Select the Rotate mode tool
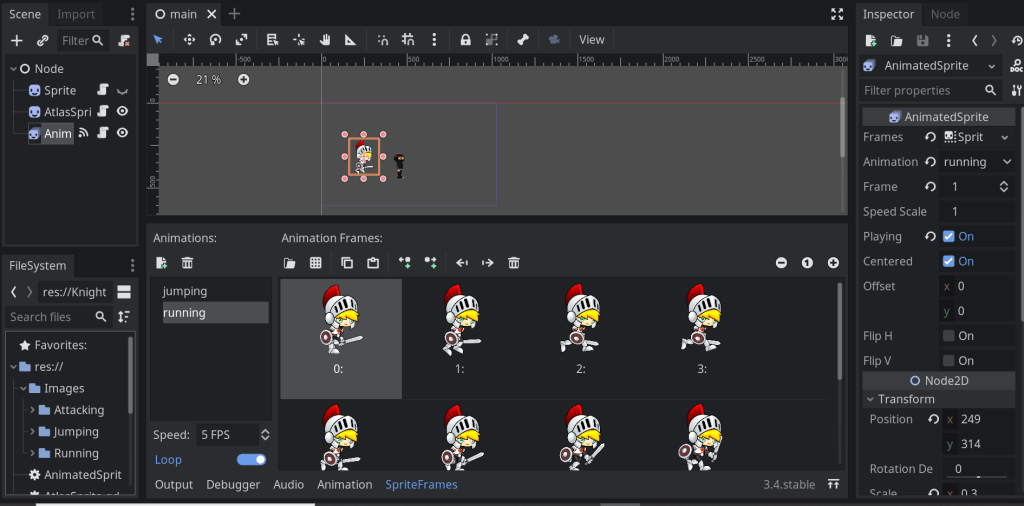 [215, 40]
